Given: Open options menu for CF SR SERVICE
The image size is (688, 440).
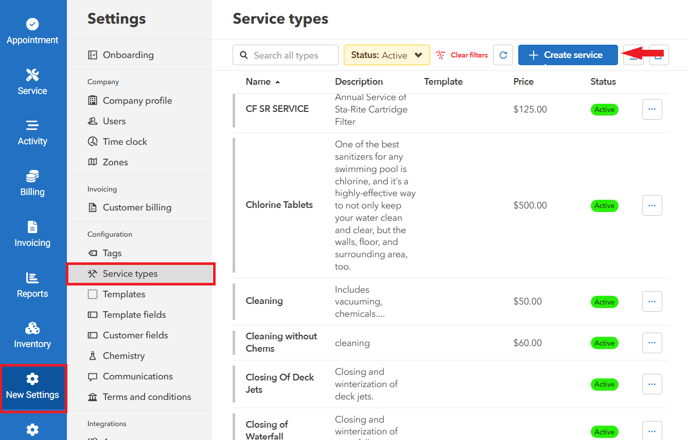Looking at the screenshot, I should pos(652,110).
